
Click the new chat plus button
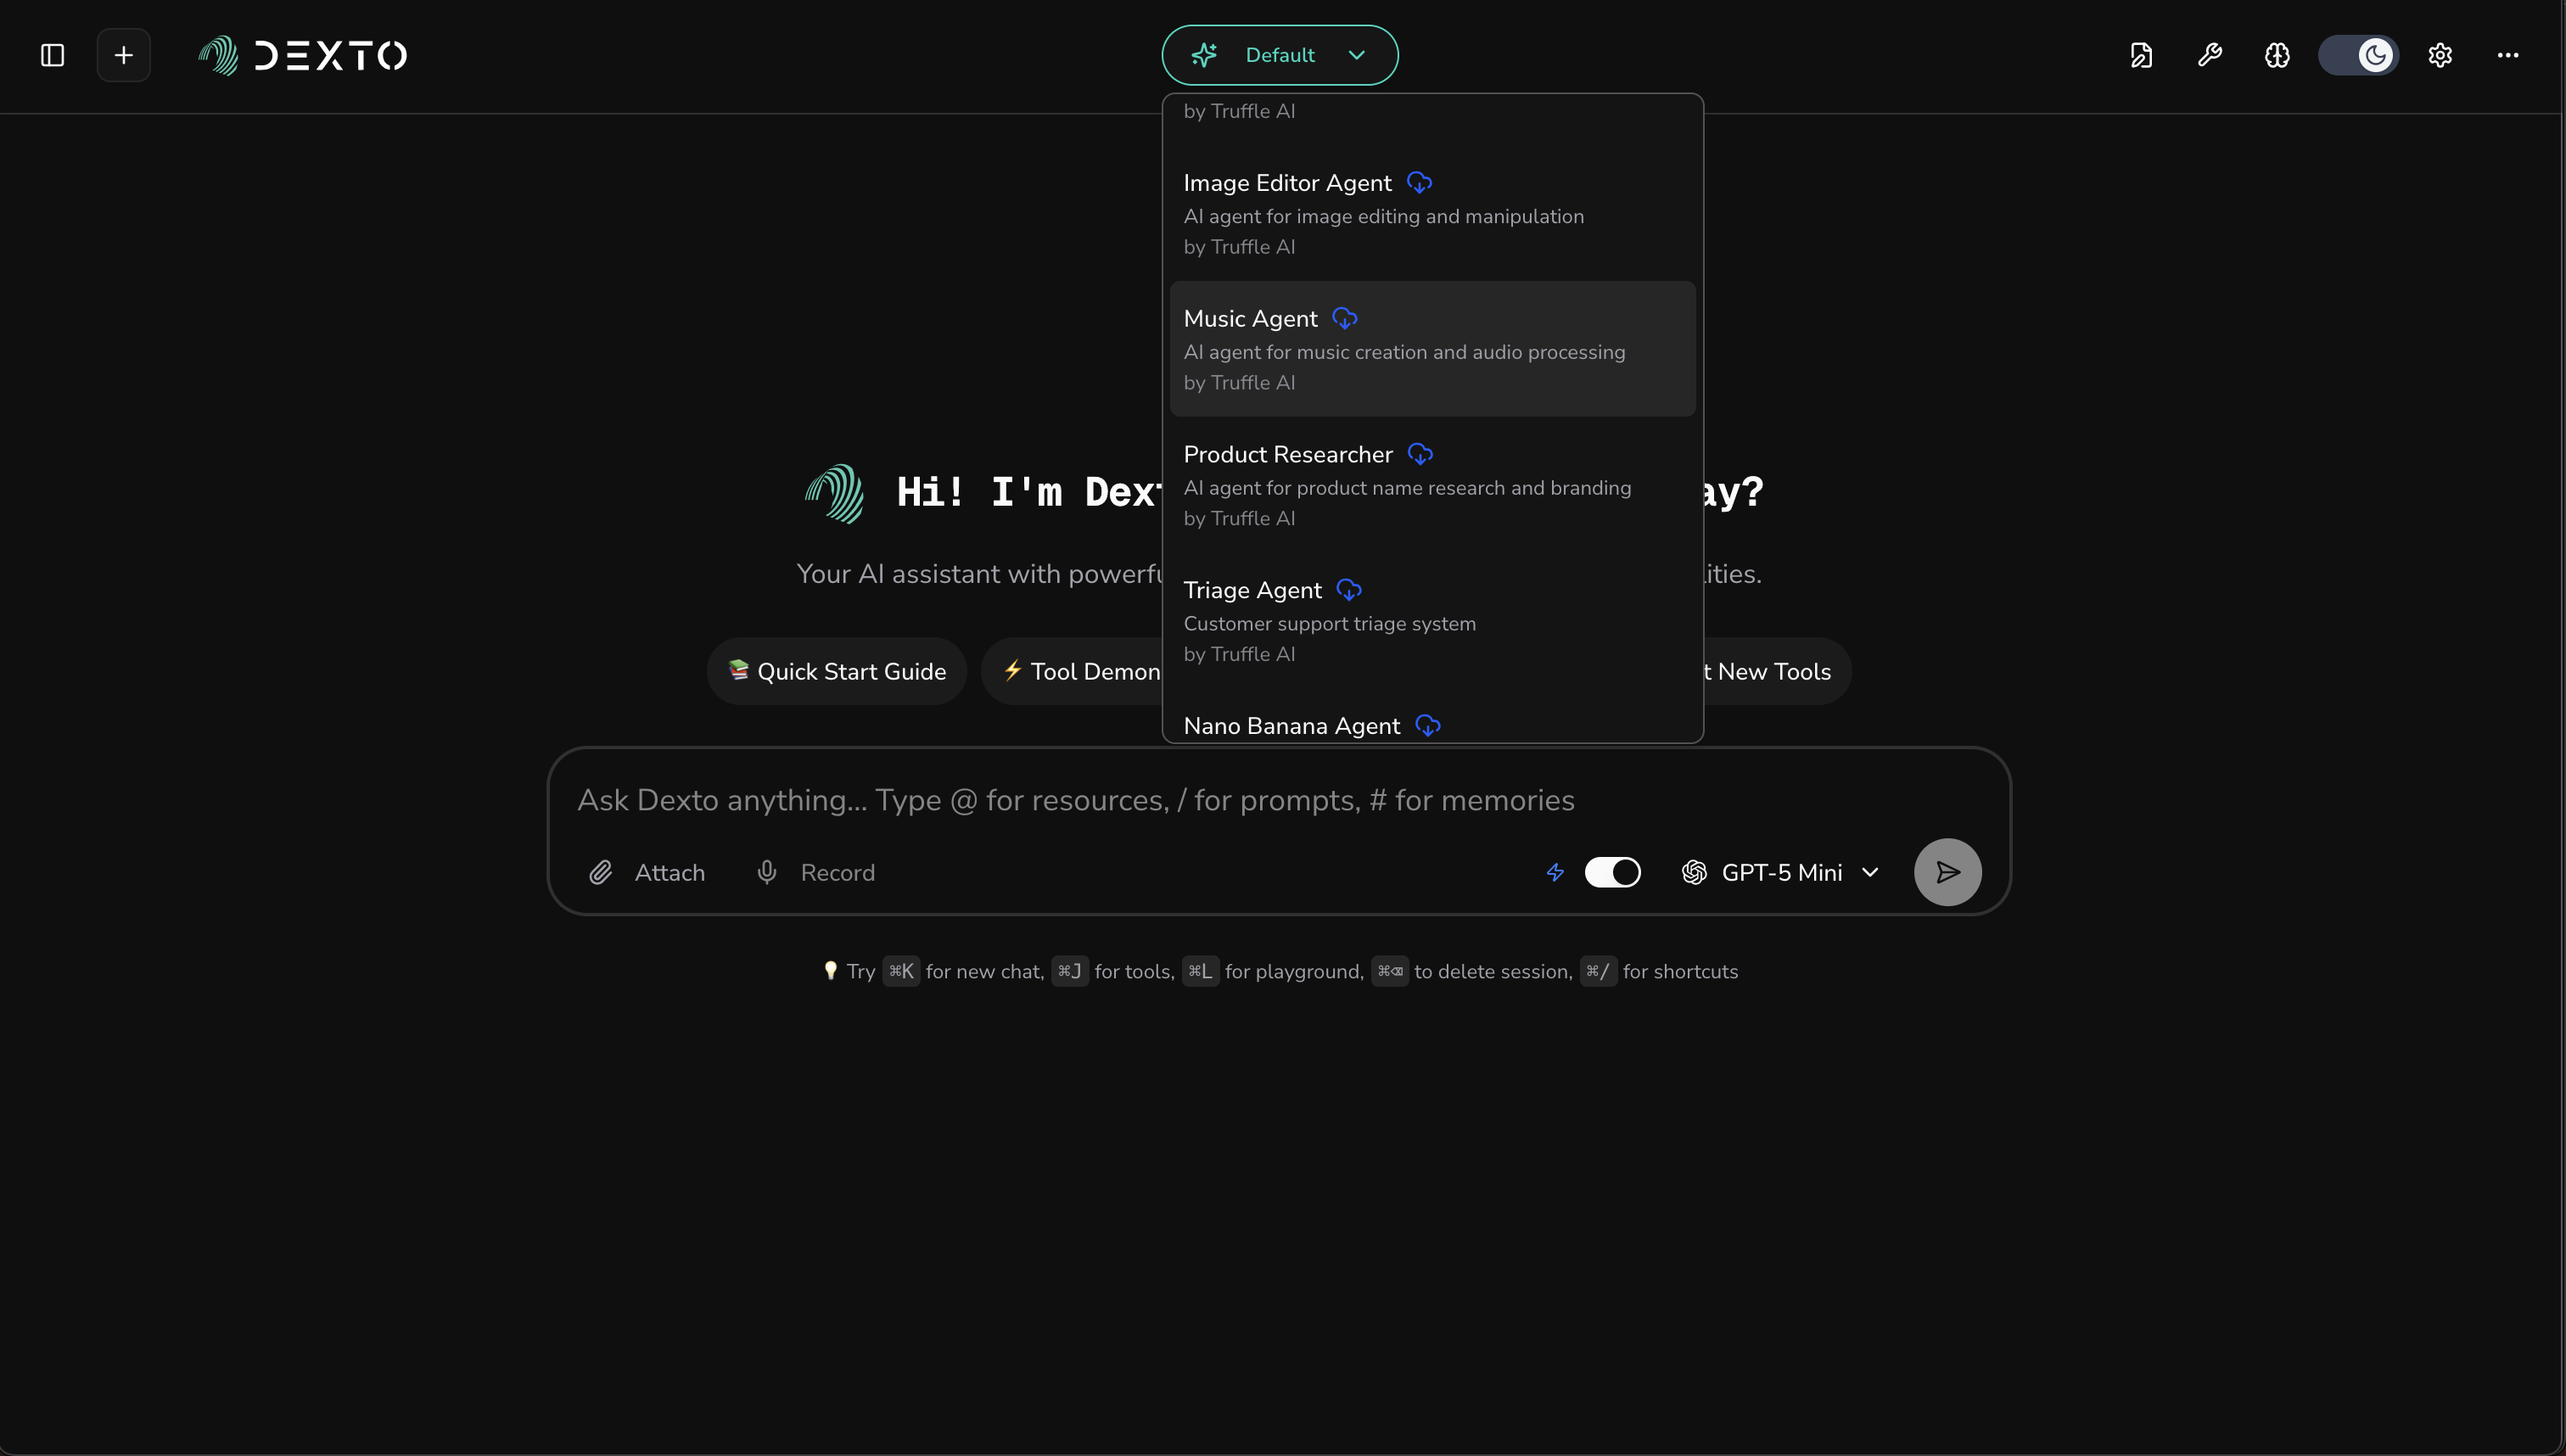pyautogui.click(x=123, y=55)
